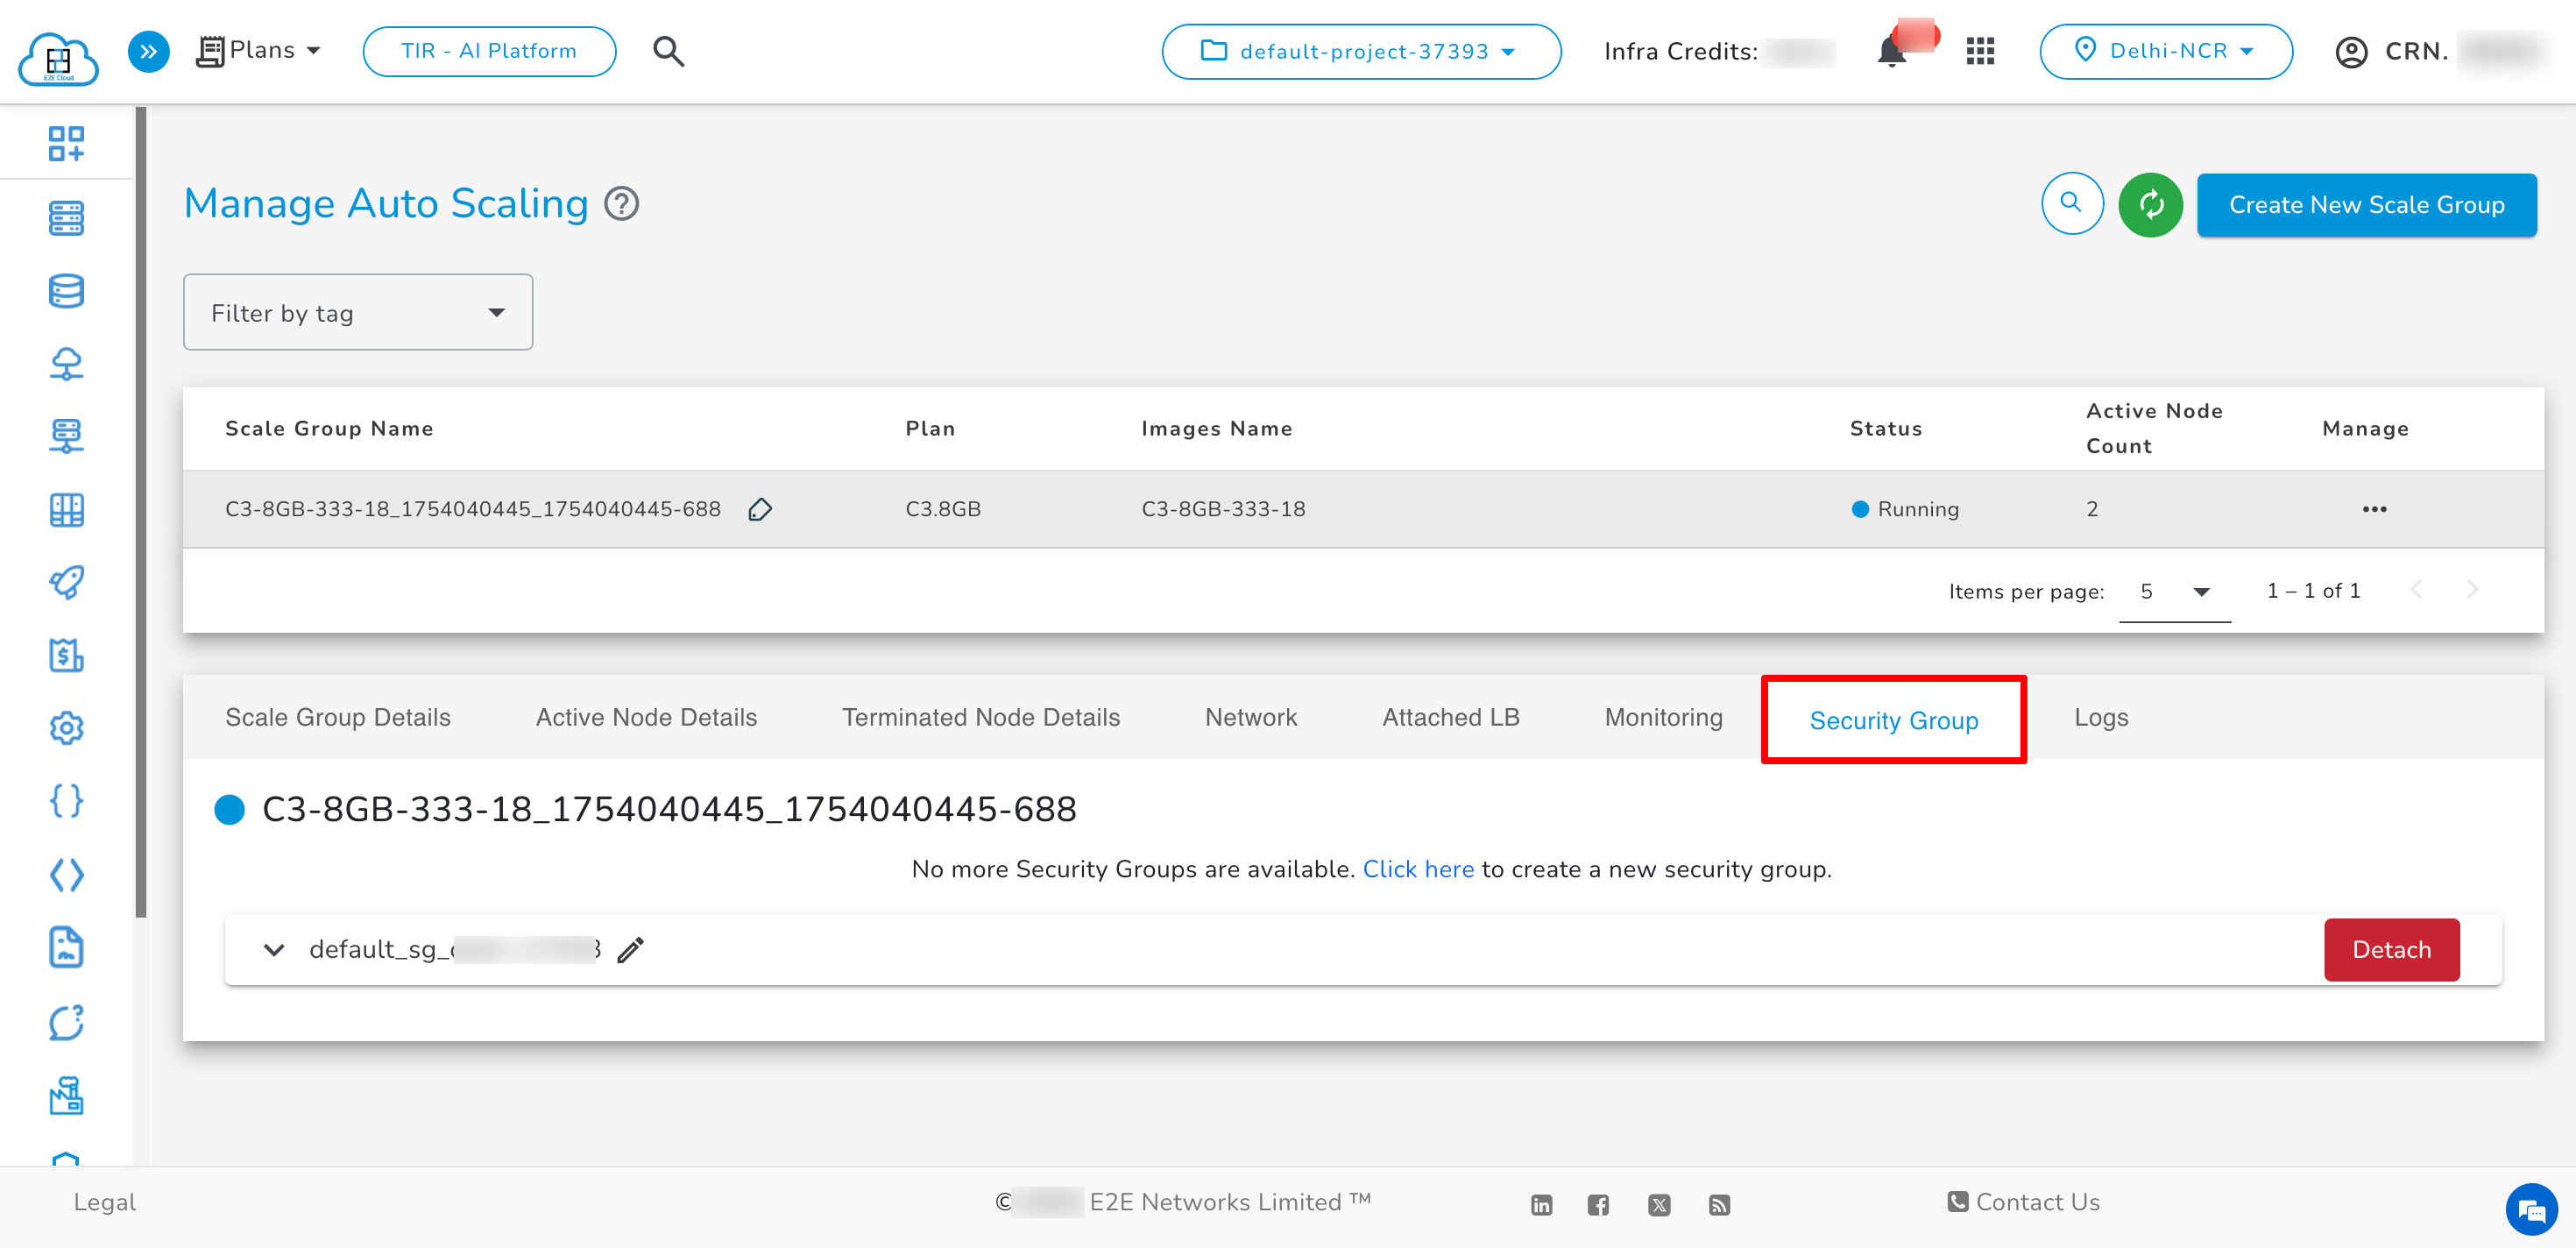Viewport: 2576px width, 1248px height.
Task: Open the Delhi-NCR region selector
Action: (x=2166, y=51)
